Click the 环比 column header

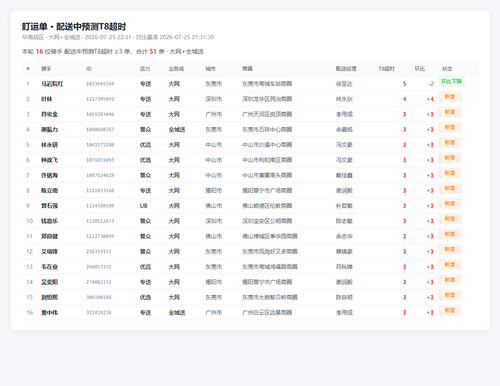(x=420, y=69)
